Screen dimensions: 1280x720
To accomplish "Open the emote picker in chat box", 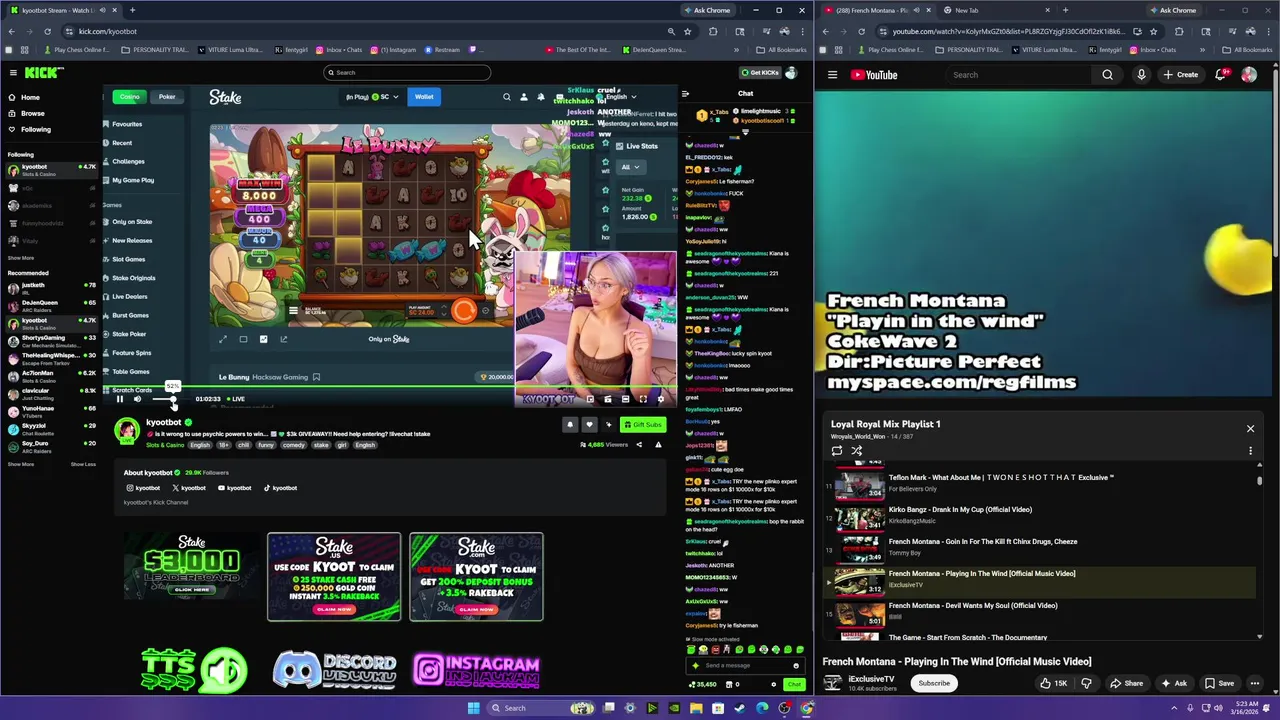I will click(796, 665).
